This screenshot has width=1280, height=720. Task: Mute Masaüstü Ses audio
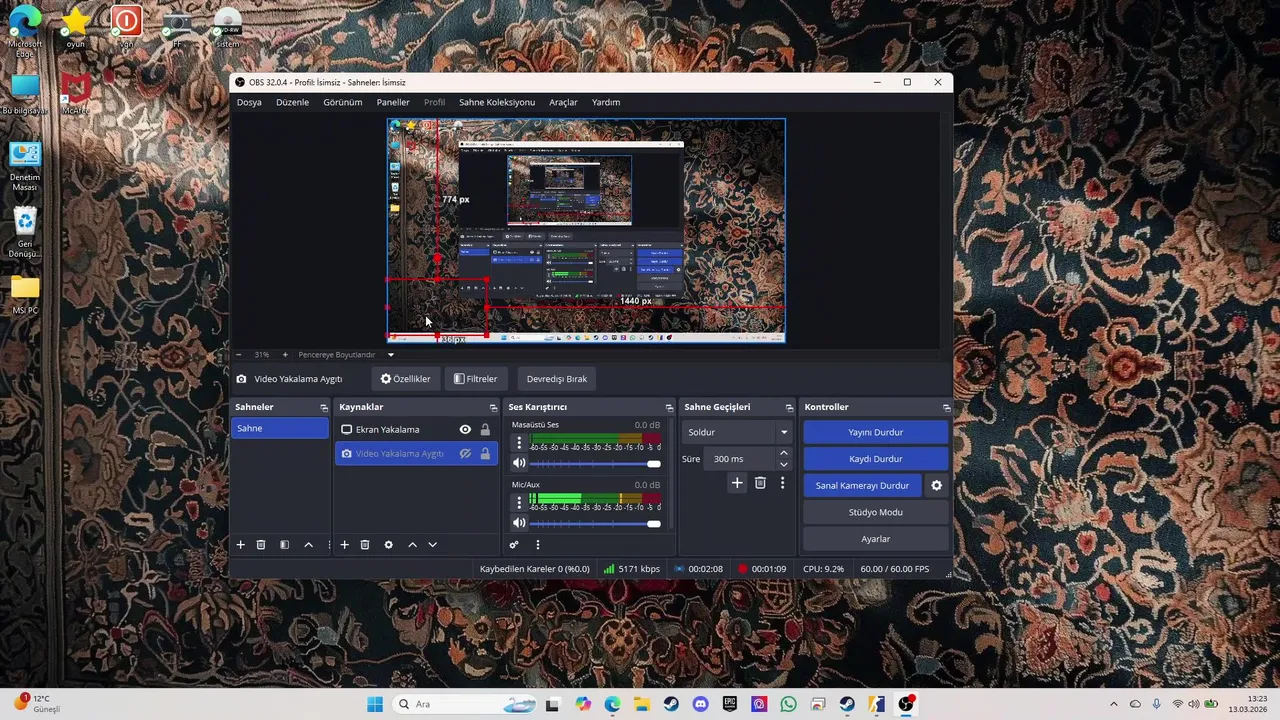(519, 463)
